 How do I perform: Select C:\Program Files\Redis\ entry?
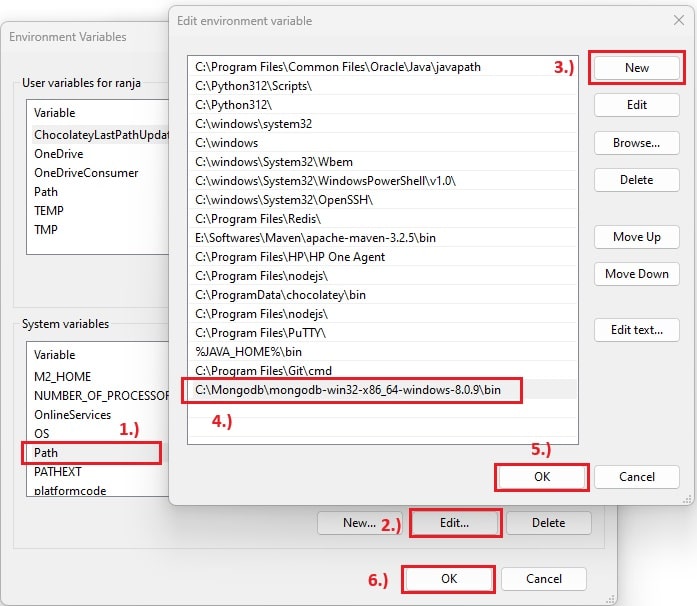click(382, 219)
